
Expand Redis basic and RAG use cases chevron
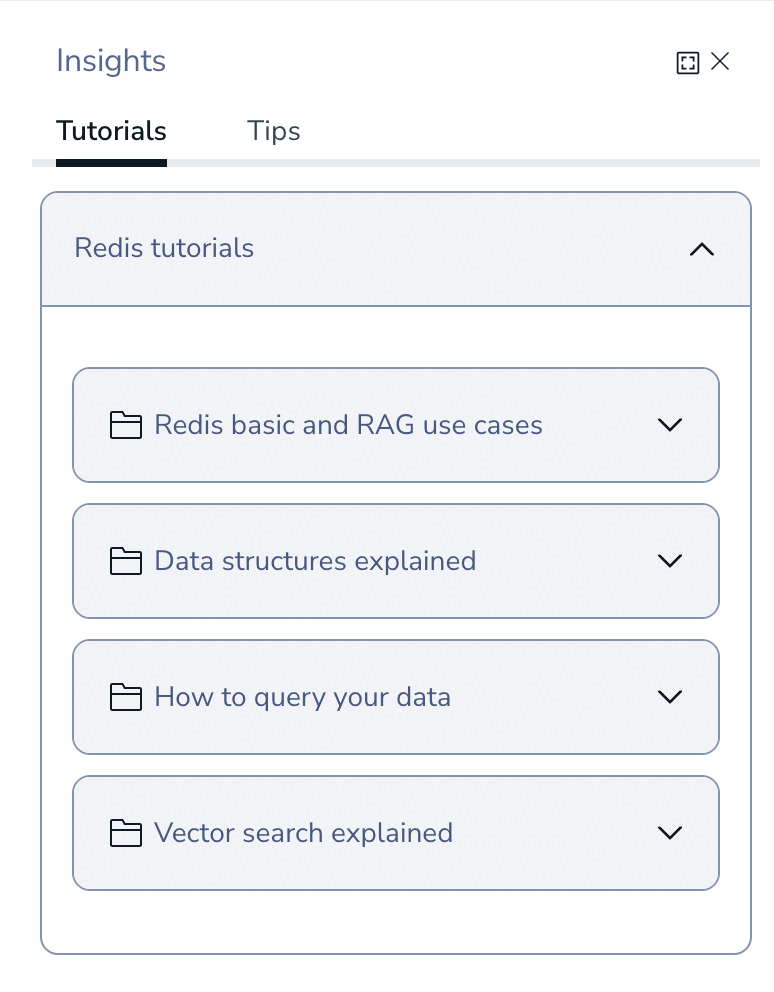(670, 425)
